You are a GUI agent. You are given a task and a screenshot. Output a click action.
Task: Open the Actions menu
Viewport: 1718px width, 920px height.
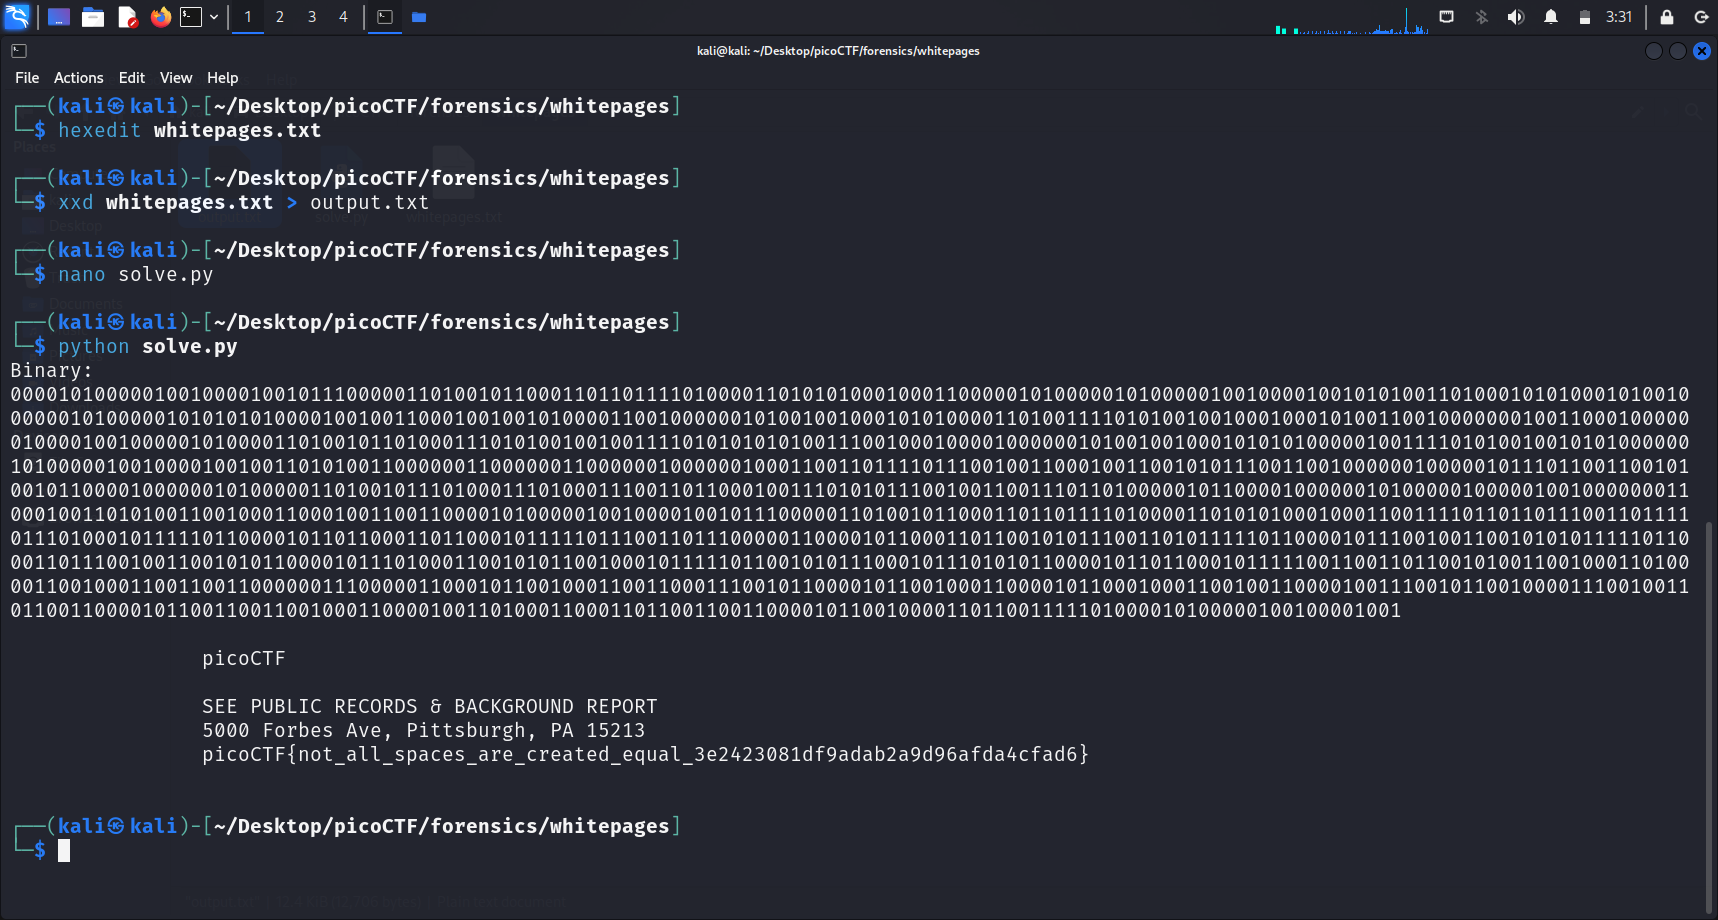tap(78, 78)
